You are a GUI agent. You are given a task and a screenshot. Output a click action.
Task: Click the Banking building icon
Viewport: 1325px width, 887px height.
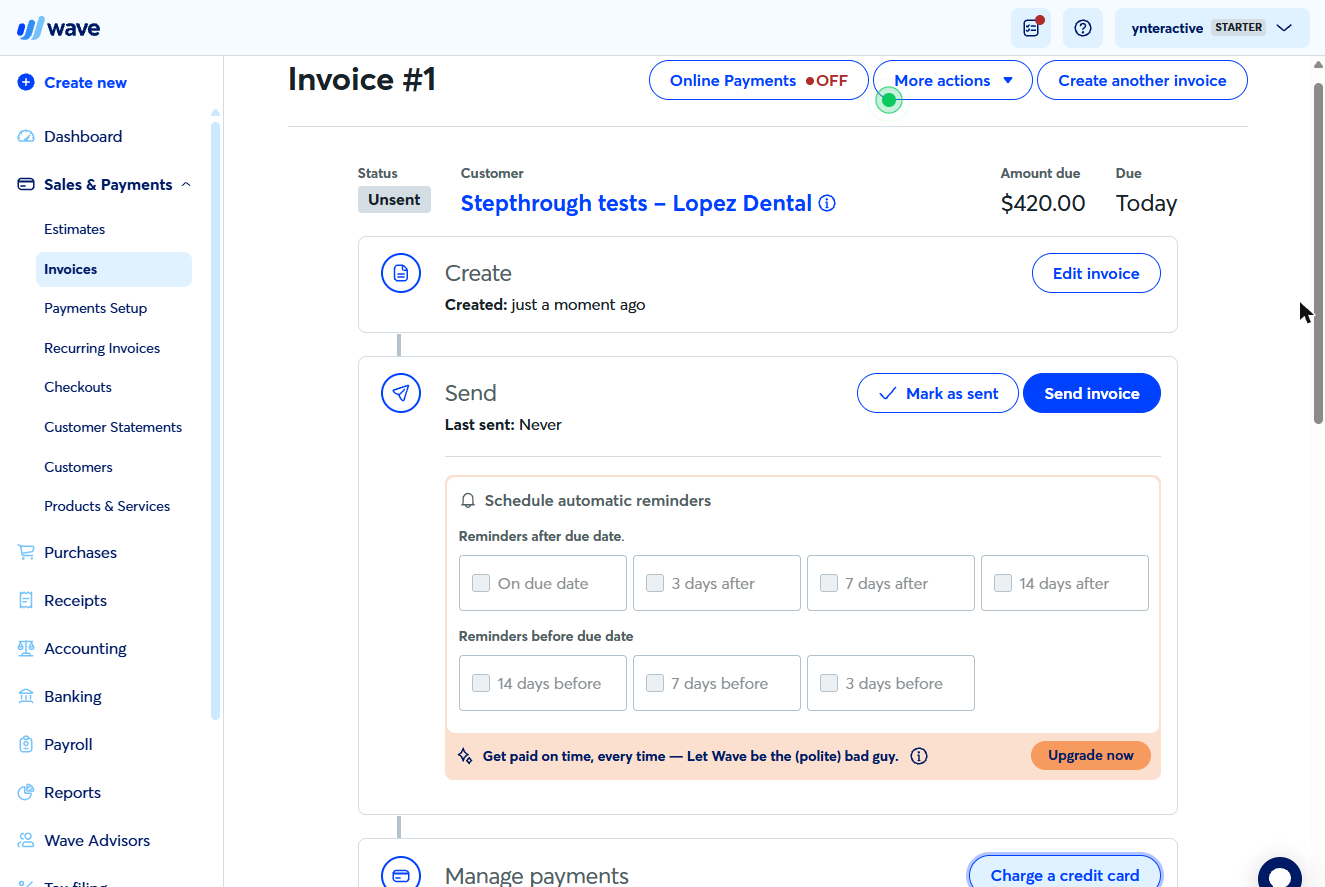point(26,697)
